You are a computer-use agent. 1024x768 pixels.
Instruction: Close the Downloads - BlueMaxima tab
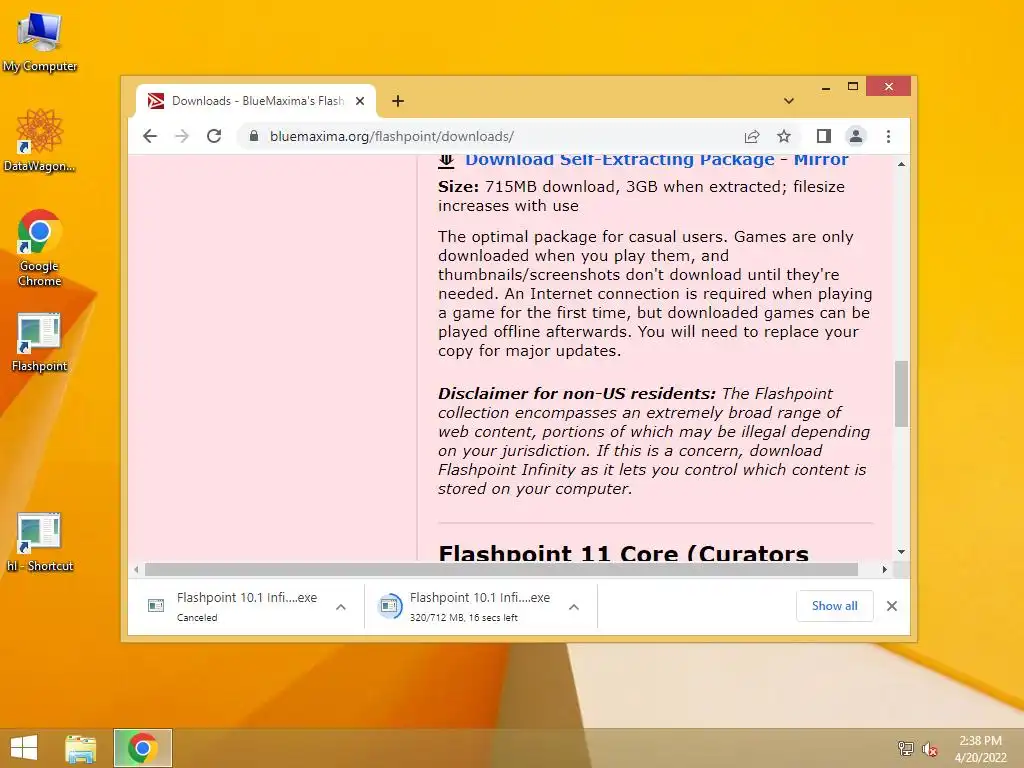(360, 101)
